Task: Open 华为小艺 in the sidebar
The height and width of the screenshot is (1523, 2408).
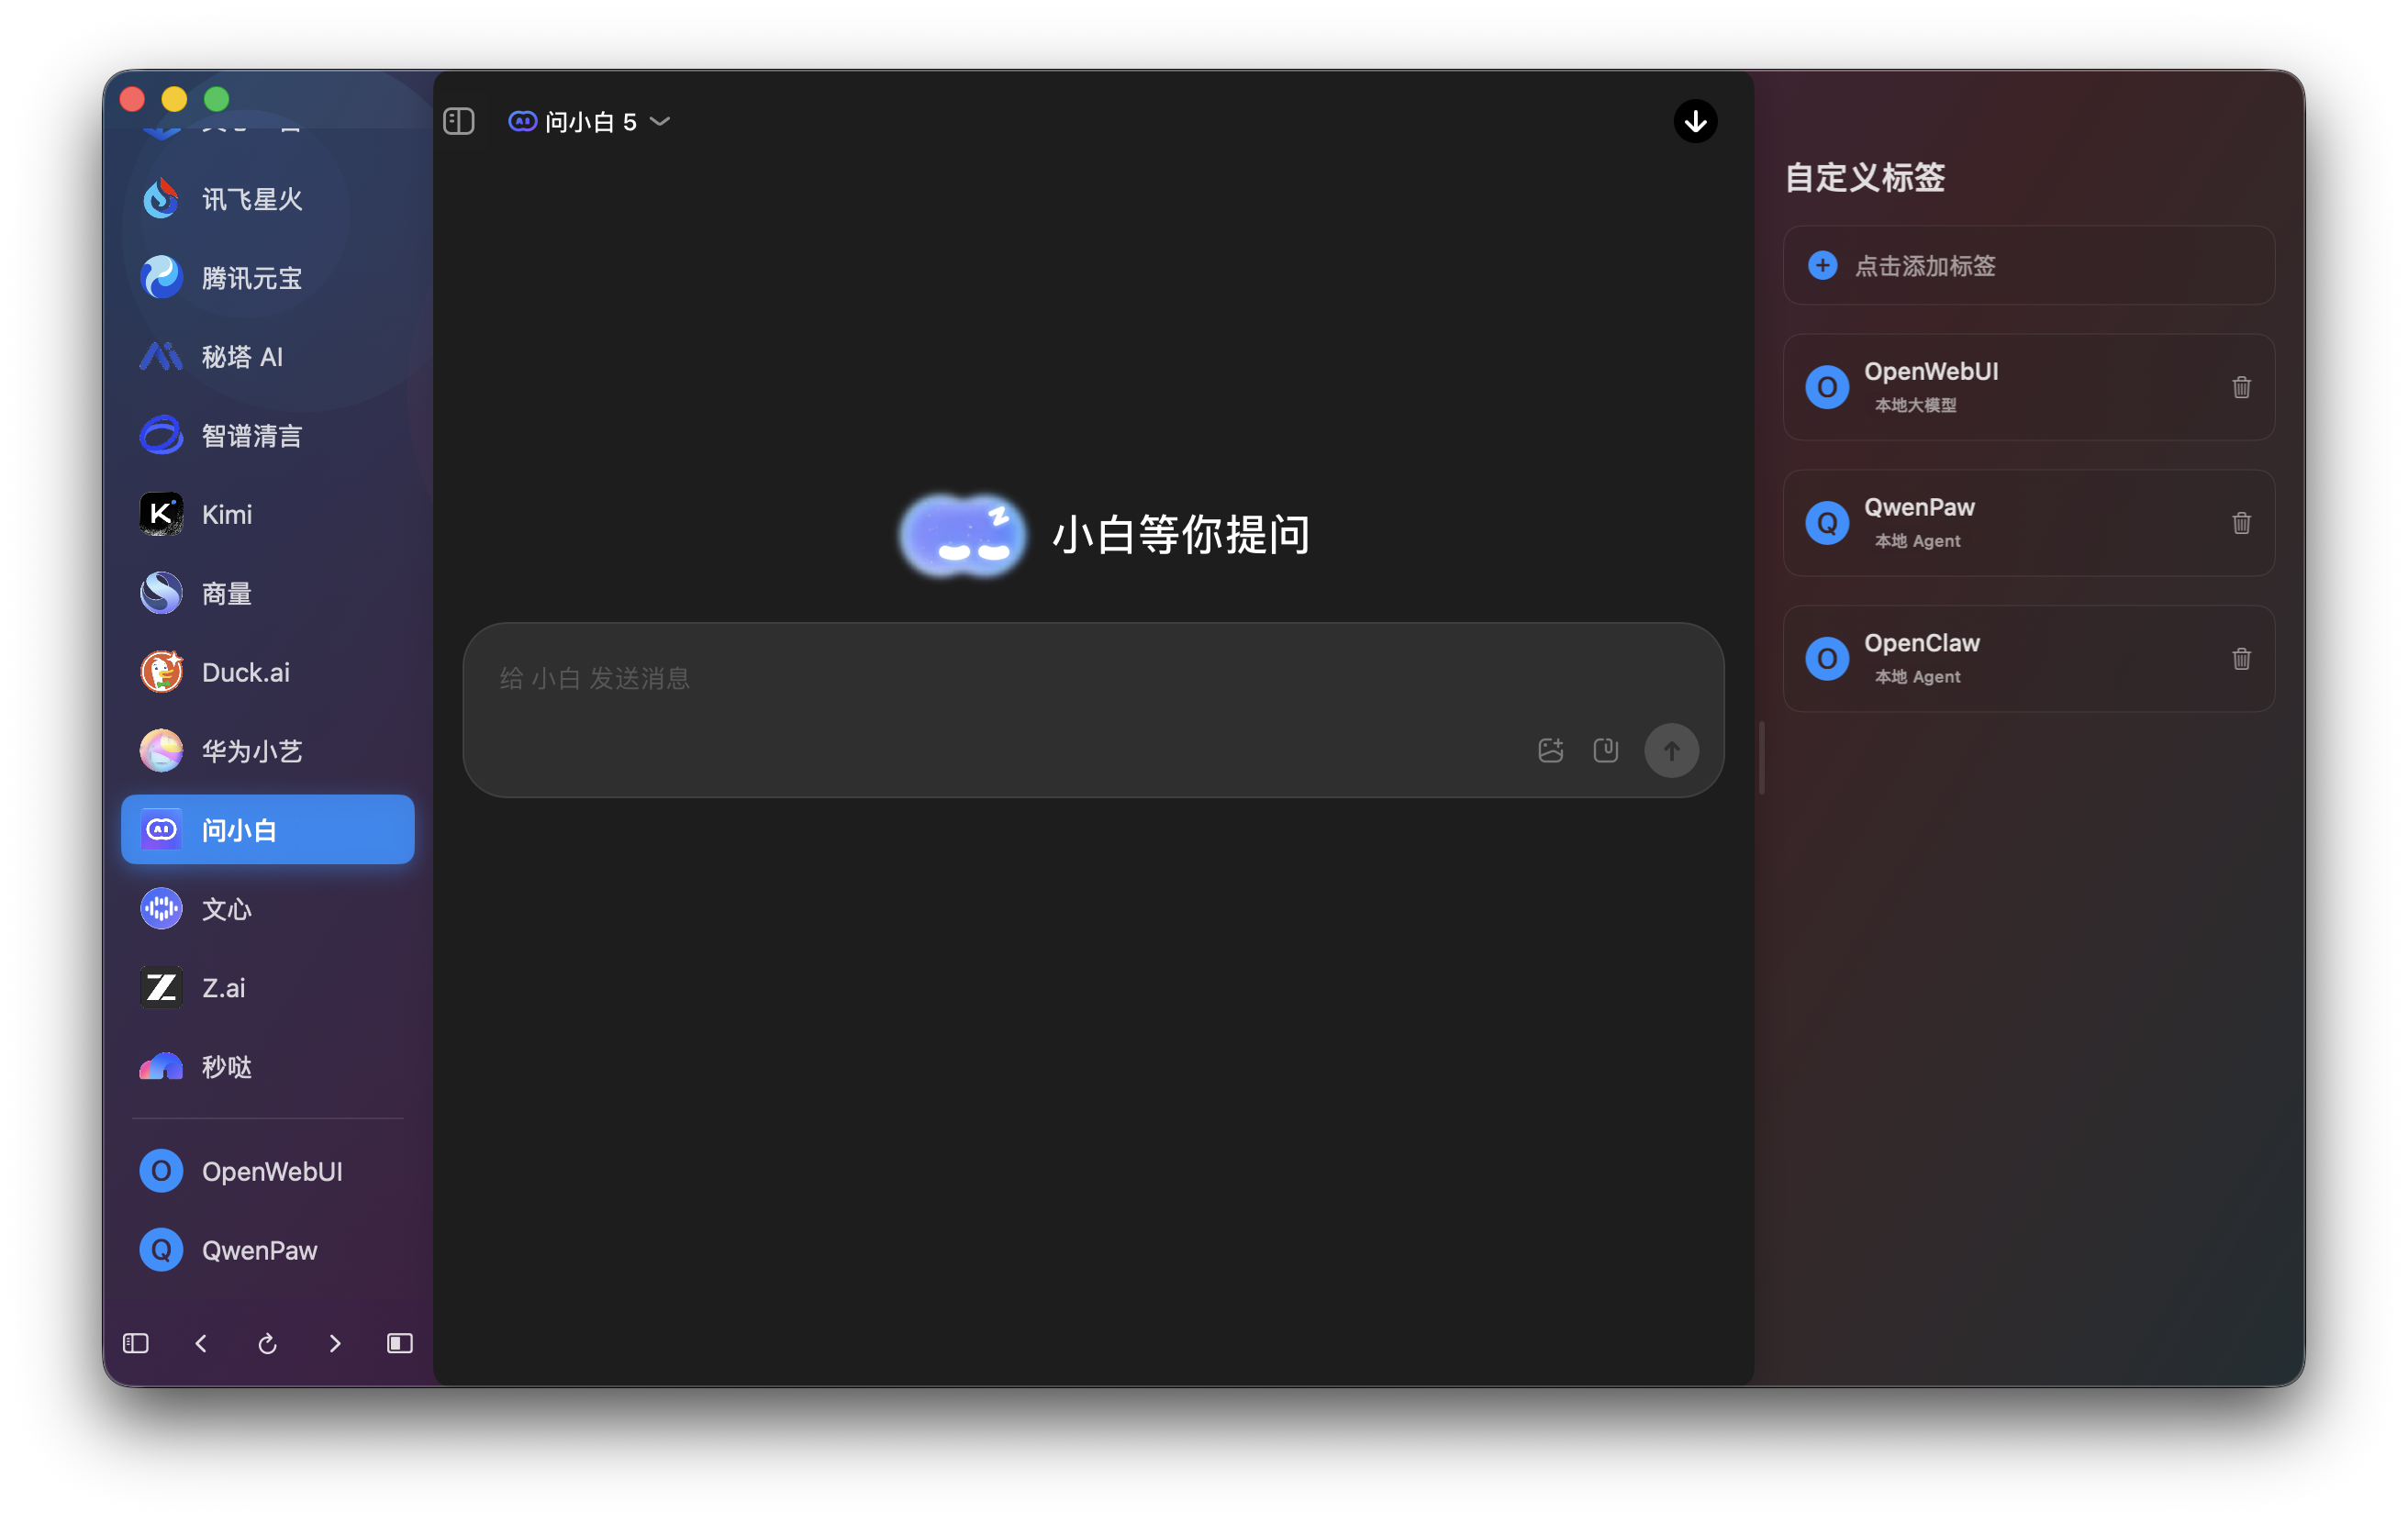Action: (x=267, y=751)
